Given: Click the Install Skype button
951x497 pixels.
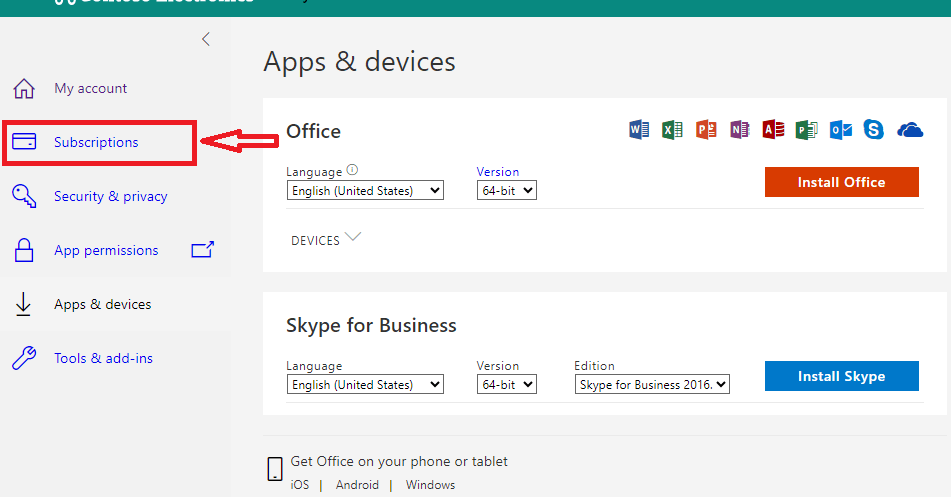Looking at the screenshot, I should (841, 376).
